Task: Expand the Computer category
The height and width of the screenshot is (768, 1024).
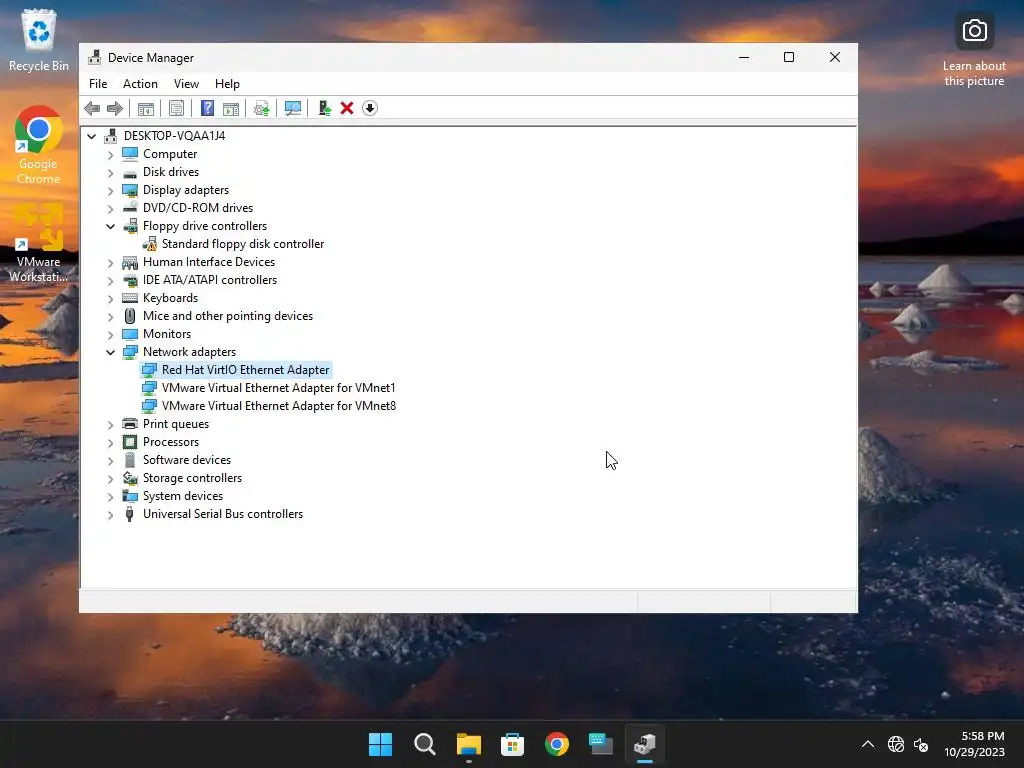Action: tap(110, 154)
